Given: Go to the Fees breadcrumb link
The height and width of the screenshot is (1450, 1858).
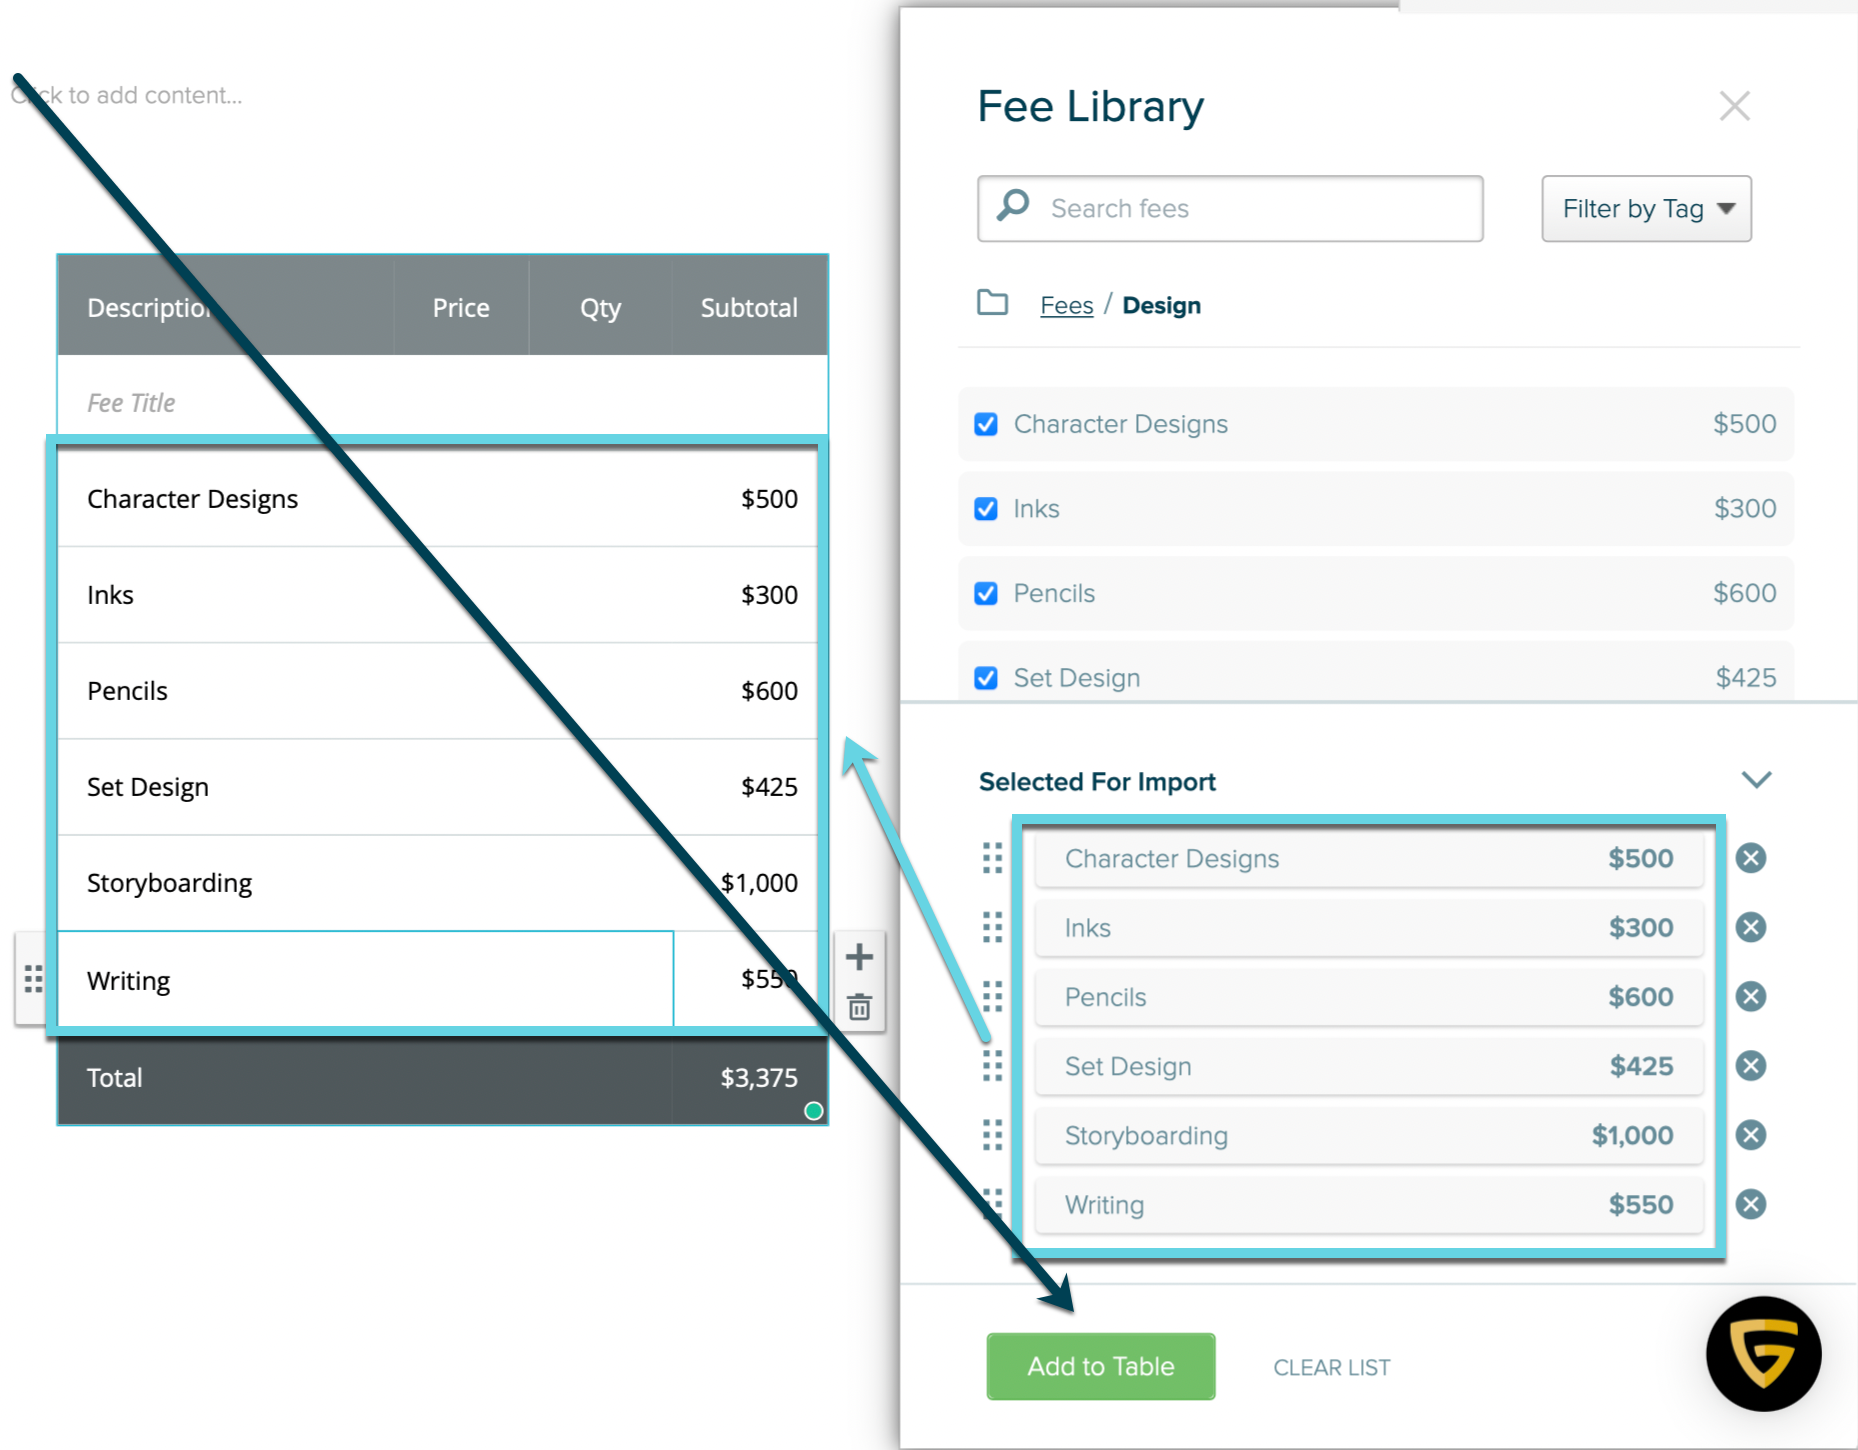Looking at the screenshot, I should (x=1066, y=306).
